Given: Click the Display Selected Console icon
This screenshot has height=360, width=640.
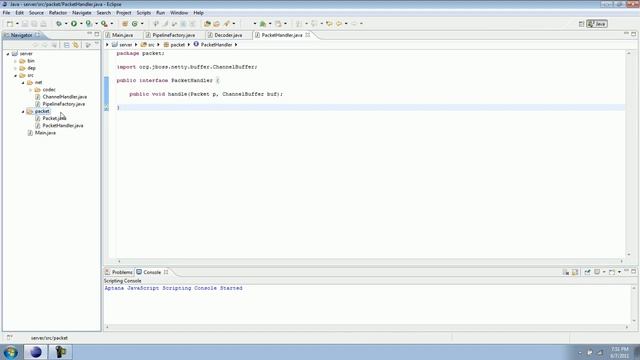Looking at the screenshot, I should tap(597, 272).
